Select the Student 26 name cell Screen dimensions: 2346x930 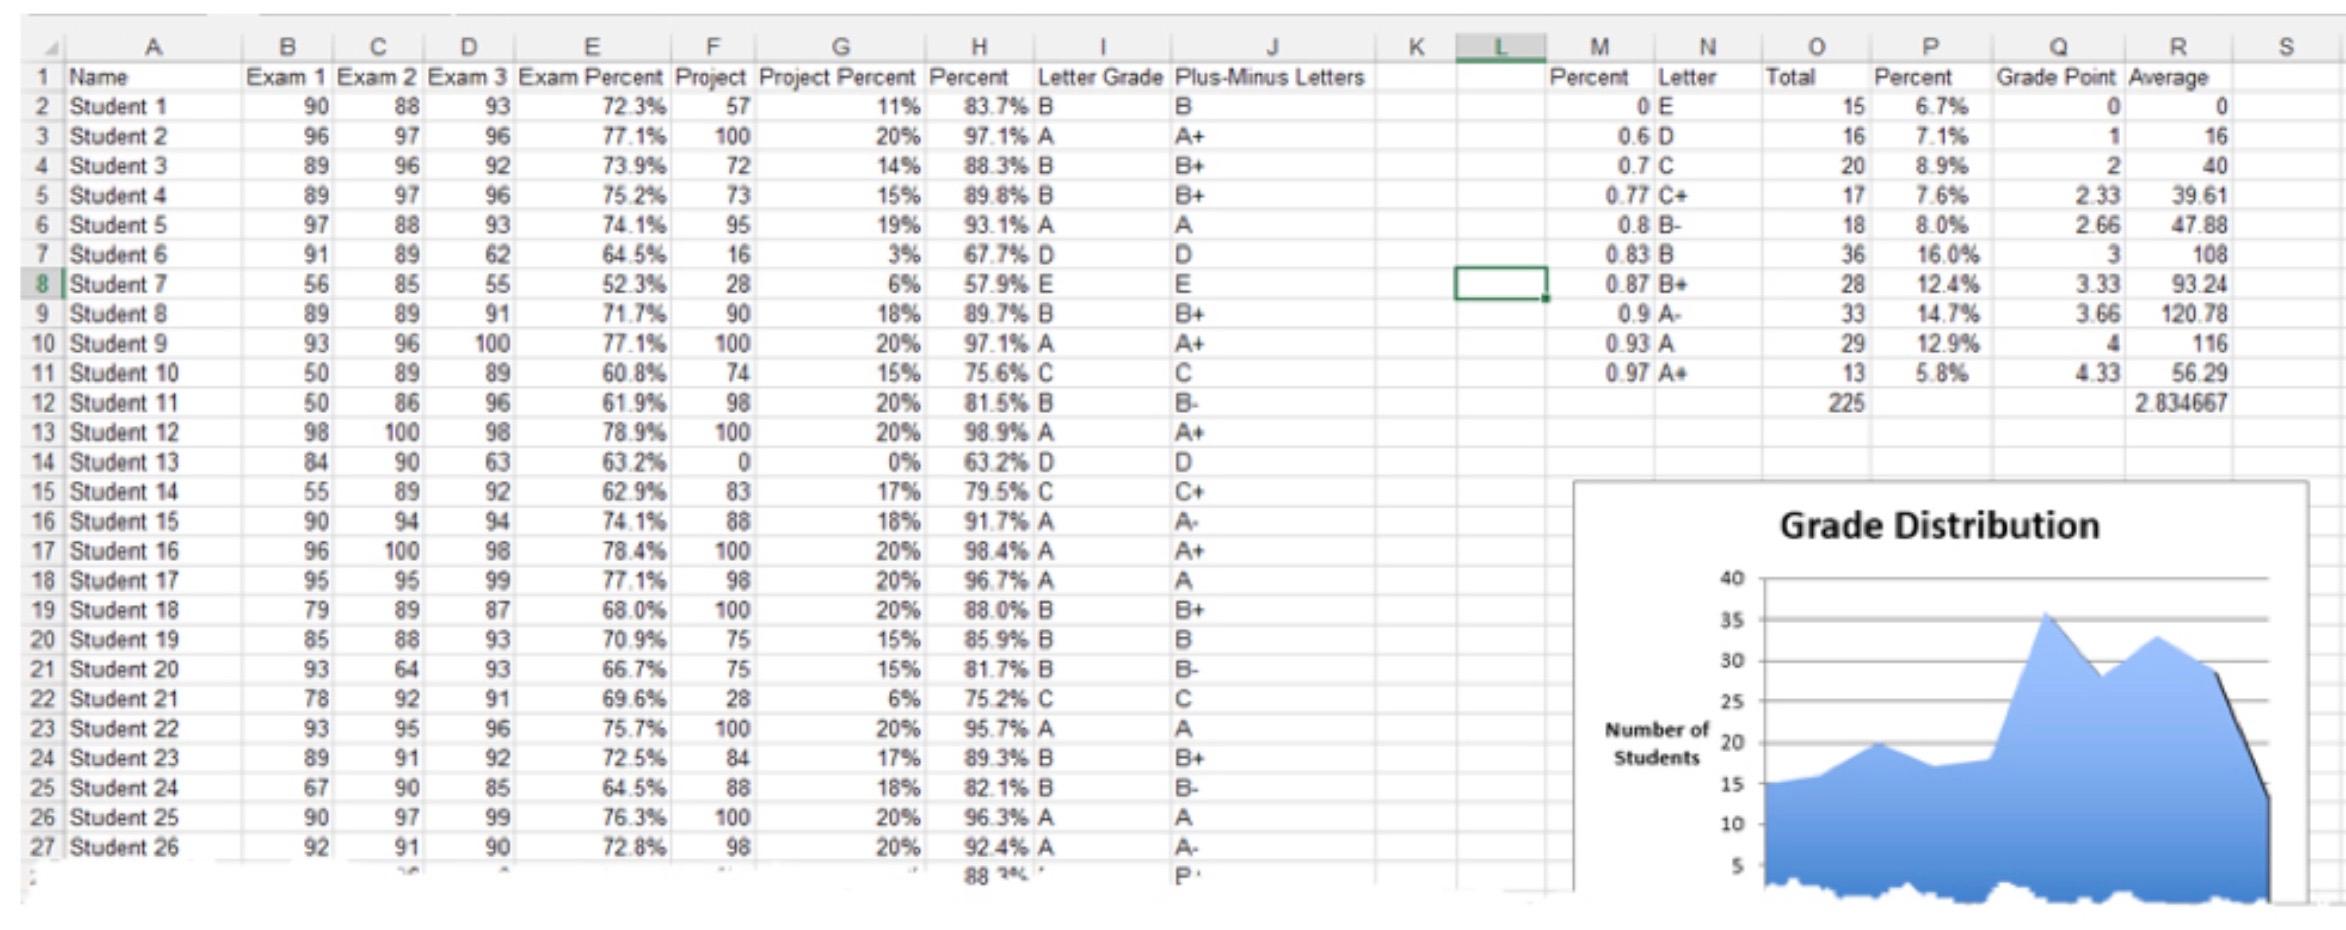[x=153, y=847]
